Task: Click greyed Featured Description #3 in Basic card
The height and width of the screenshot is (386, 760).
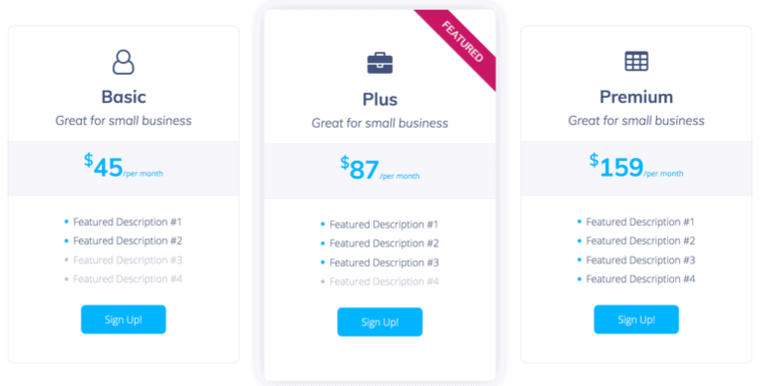Action: click(127, 260)
